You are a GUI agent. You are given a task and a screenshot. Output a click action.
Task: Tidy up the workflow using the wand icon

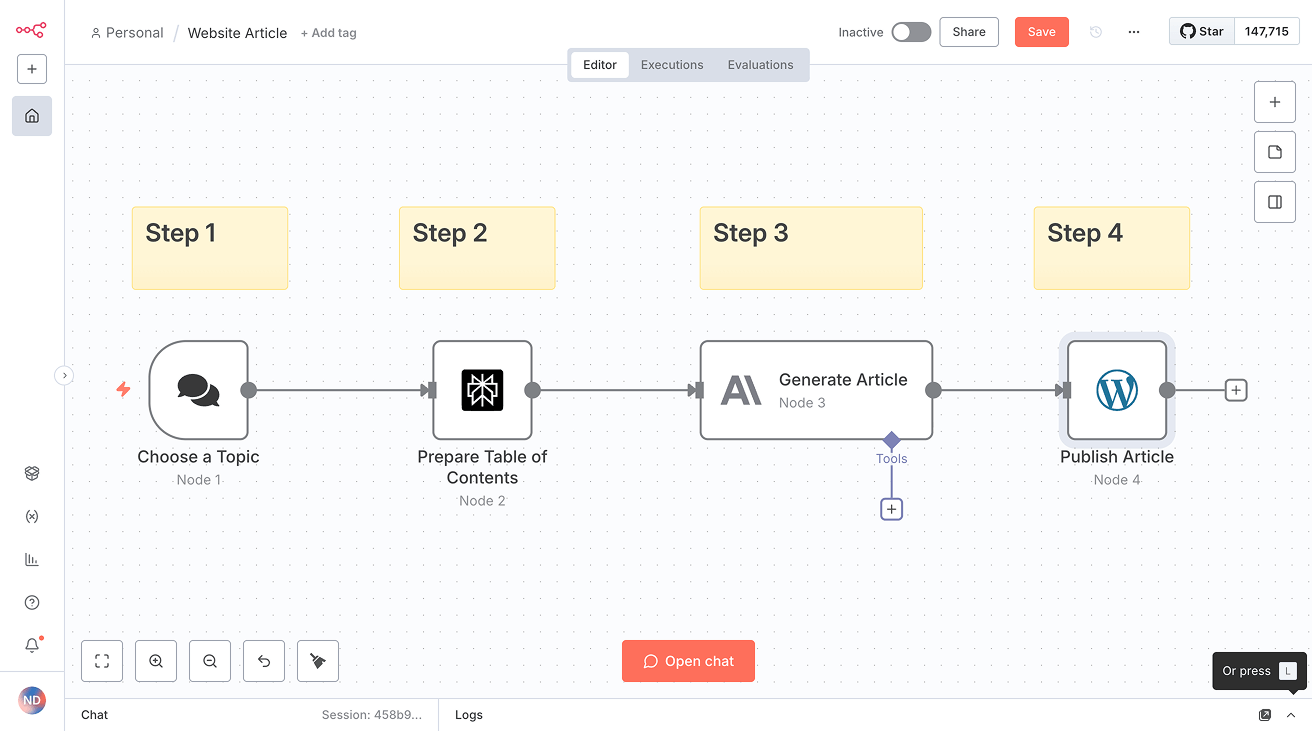pyautogui.click(x=317, y=661)
